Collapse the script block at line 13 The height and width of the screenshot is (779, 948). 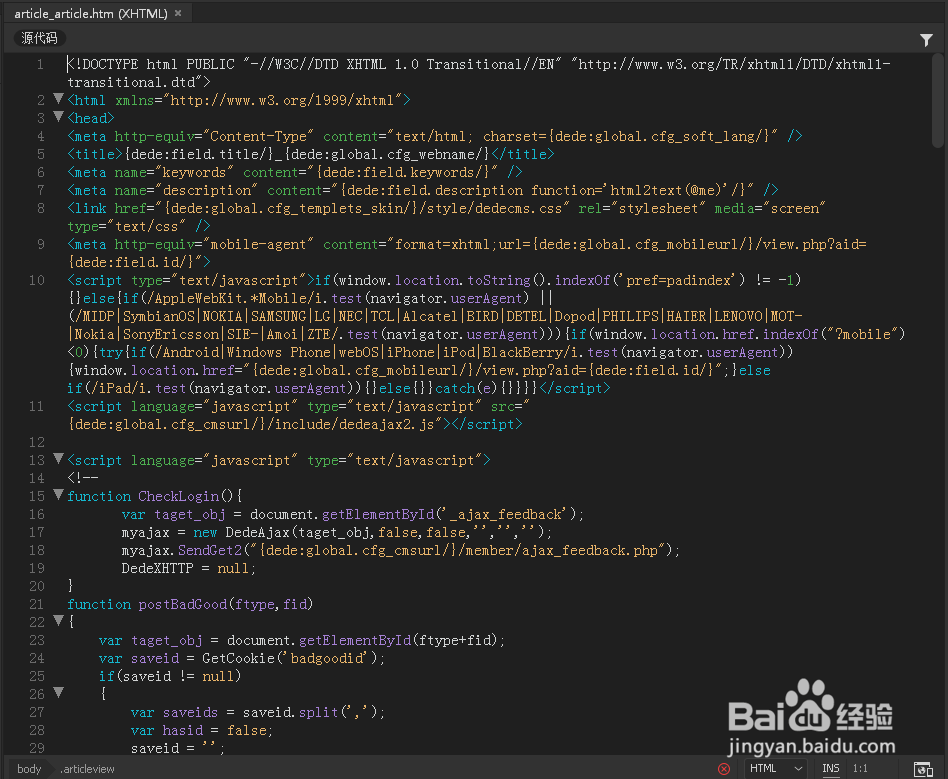click(x=59, y=458)
